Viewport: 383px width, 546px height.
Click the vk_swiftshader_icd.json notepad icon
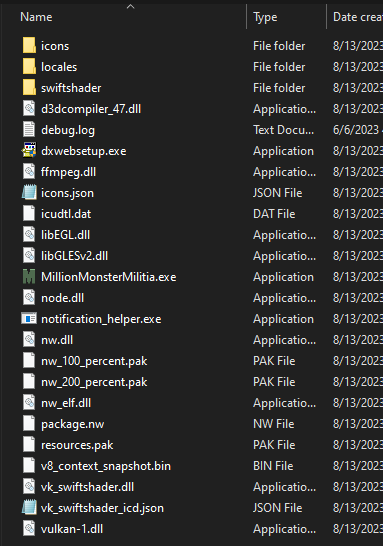pyautogui.click(x=29, y=508)
